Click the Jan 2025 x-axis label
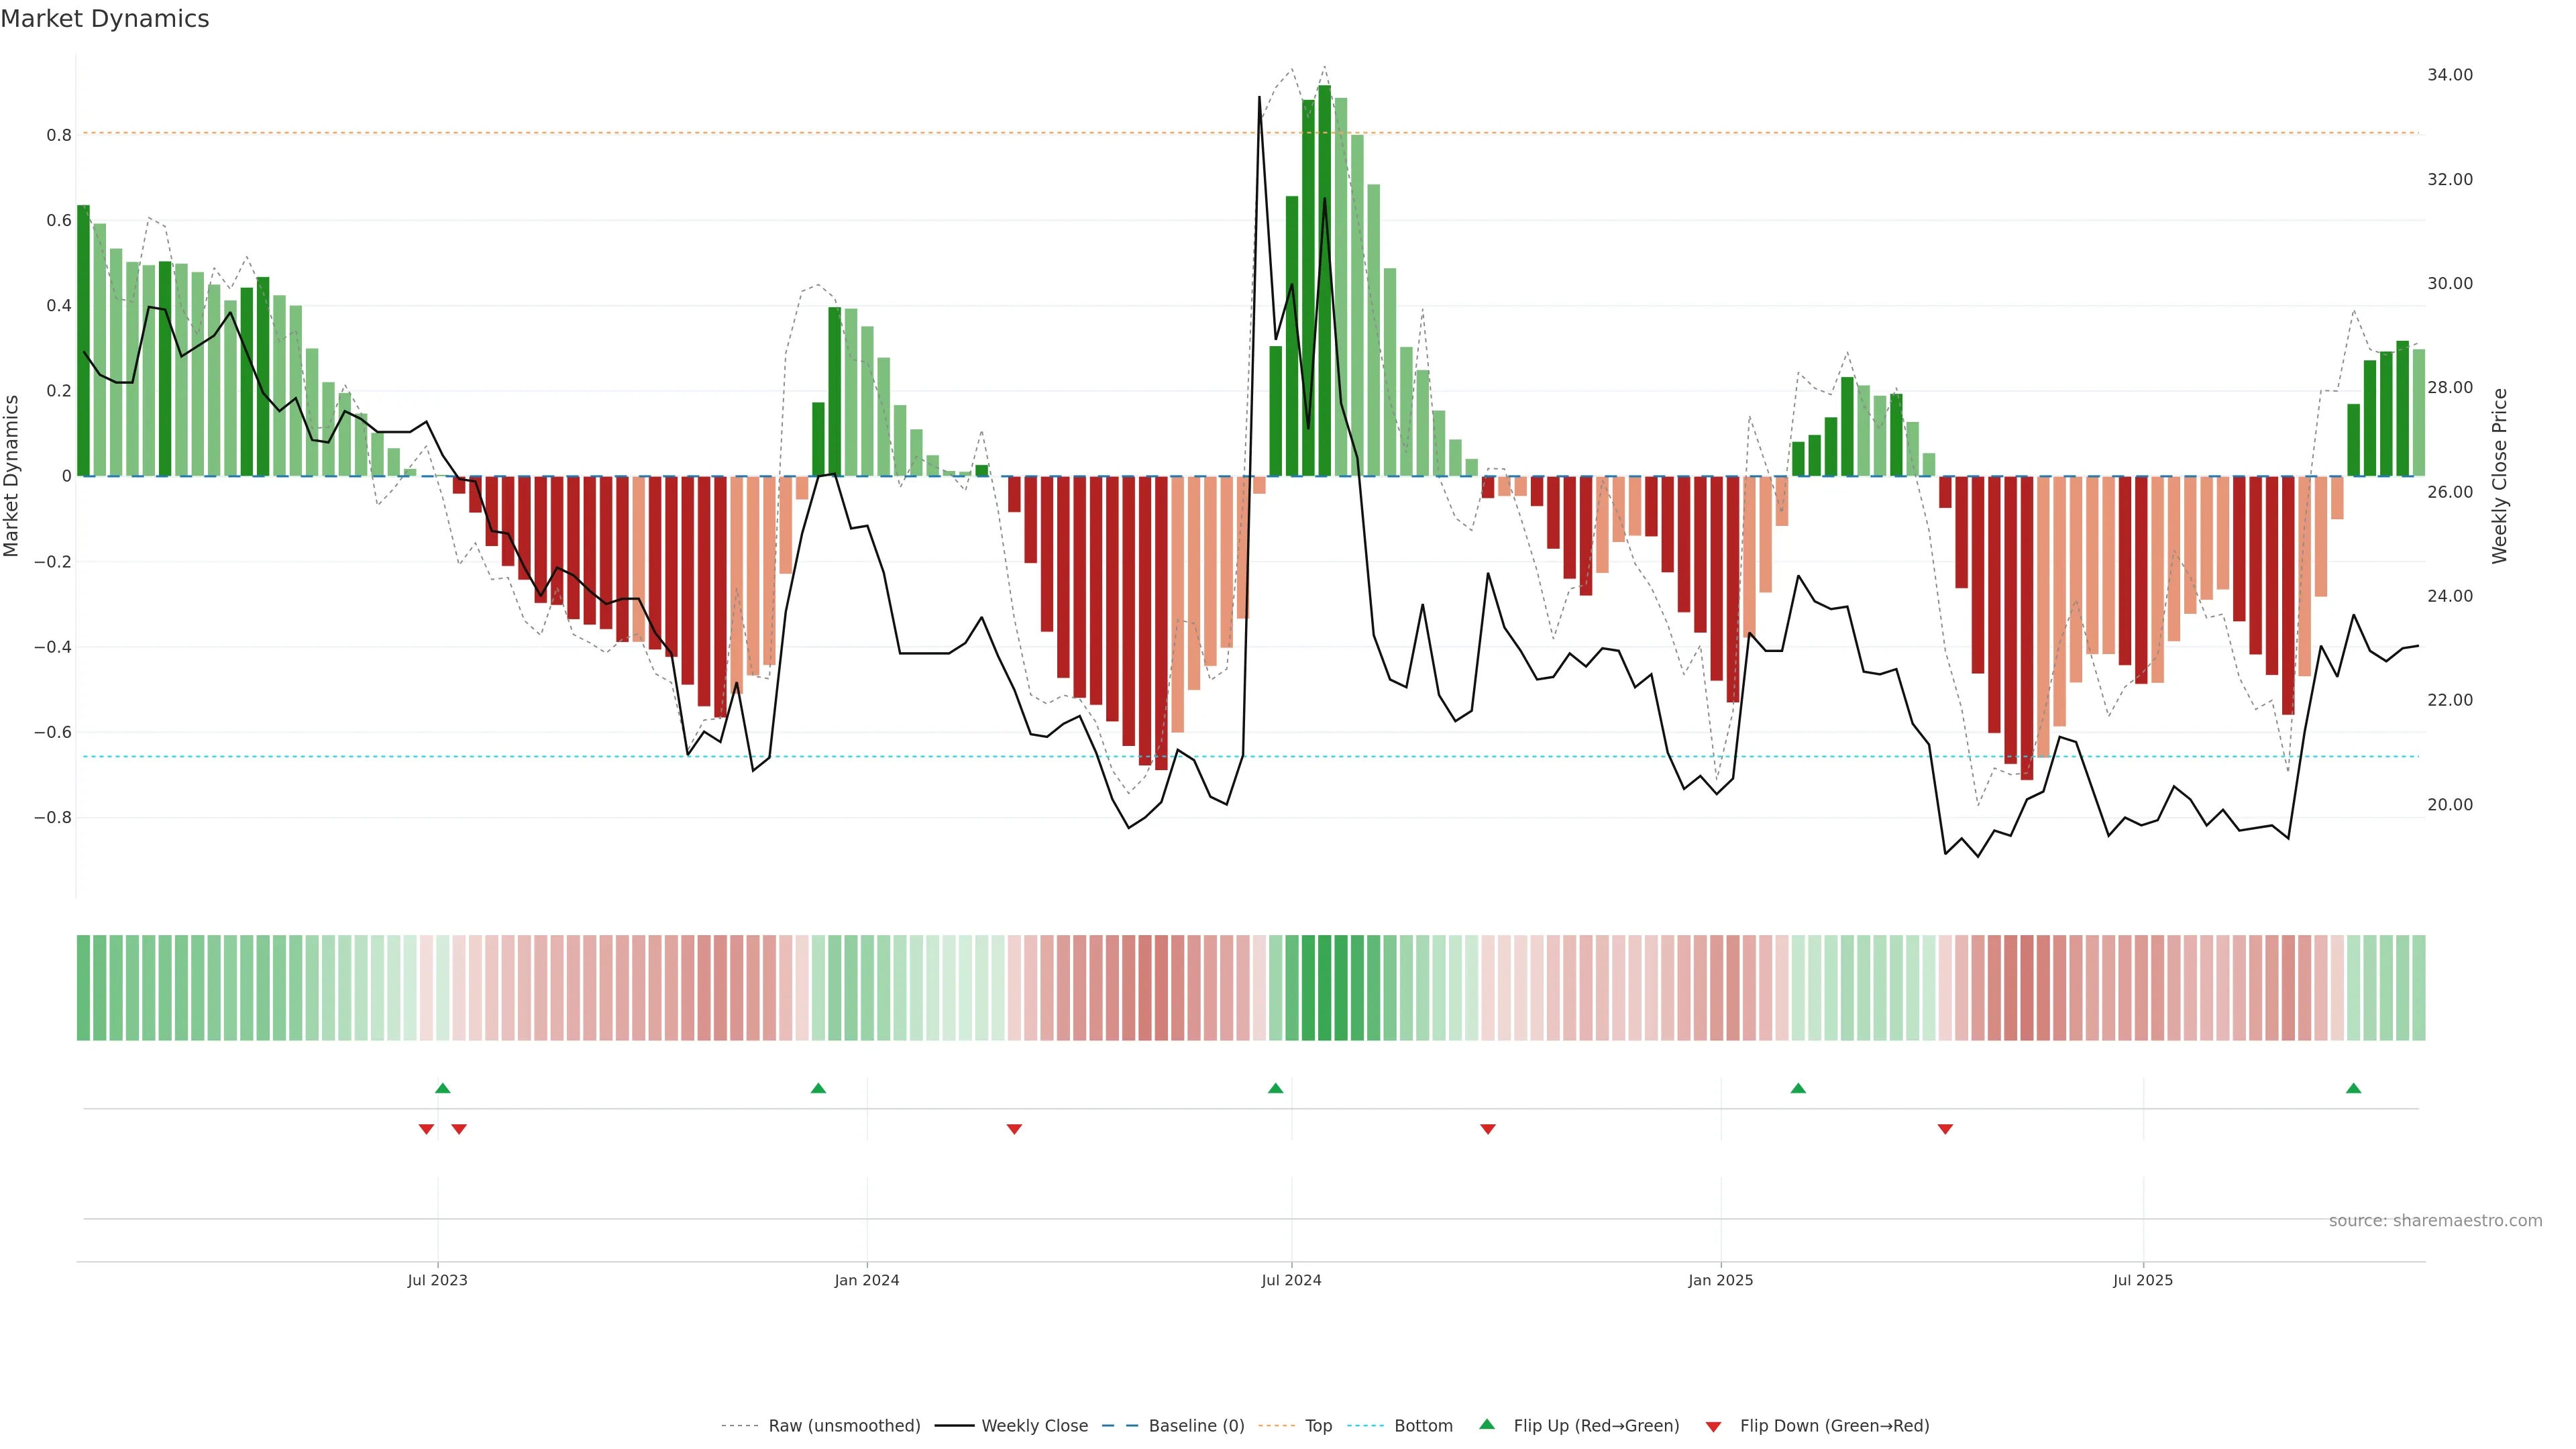The height and width of the screenshot is (1449, 2576). pos(1720,1280)
